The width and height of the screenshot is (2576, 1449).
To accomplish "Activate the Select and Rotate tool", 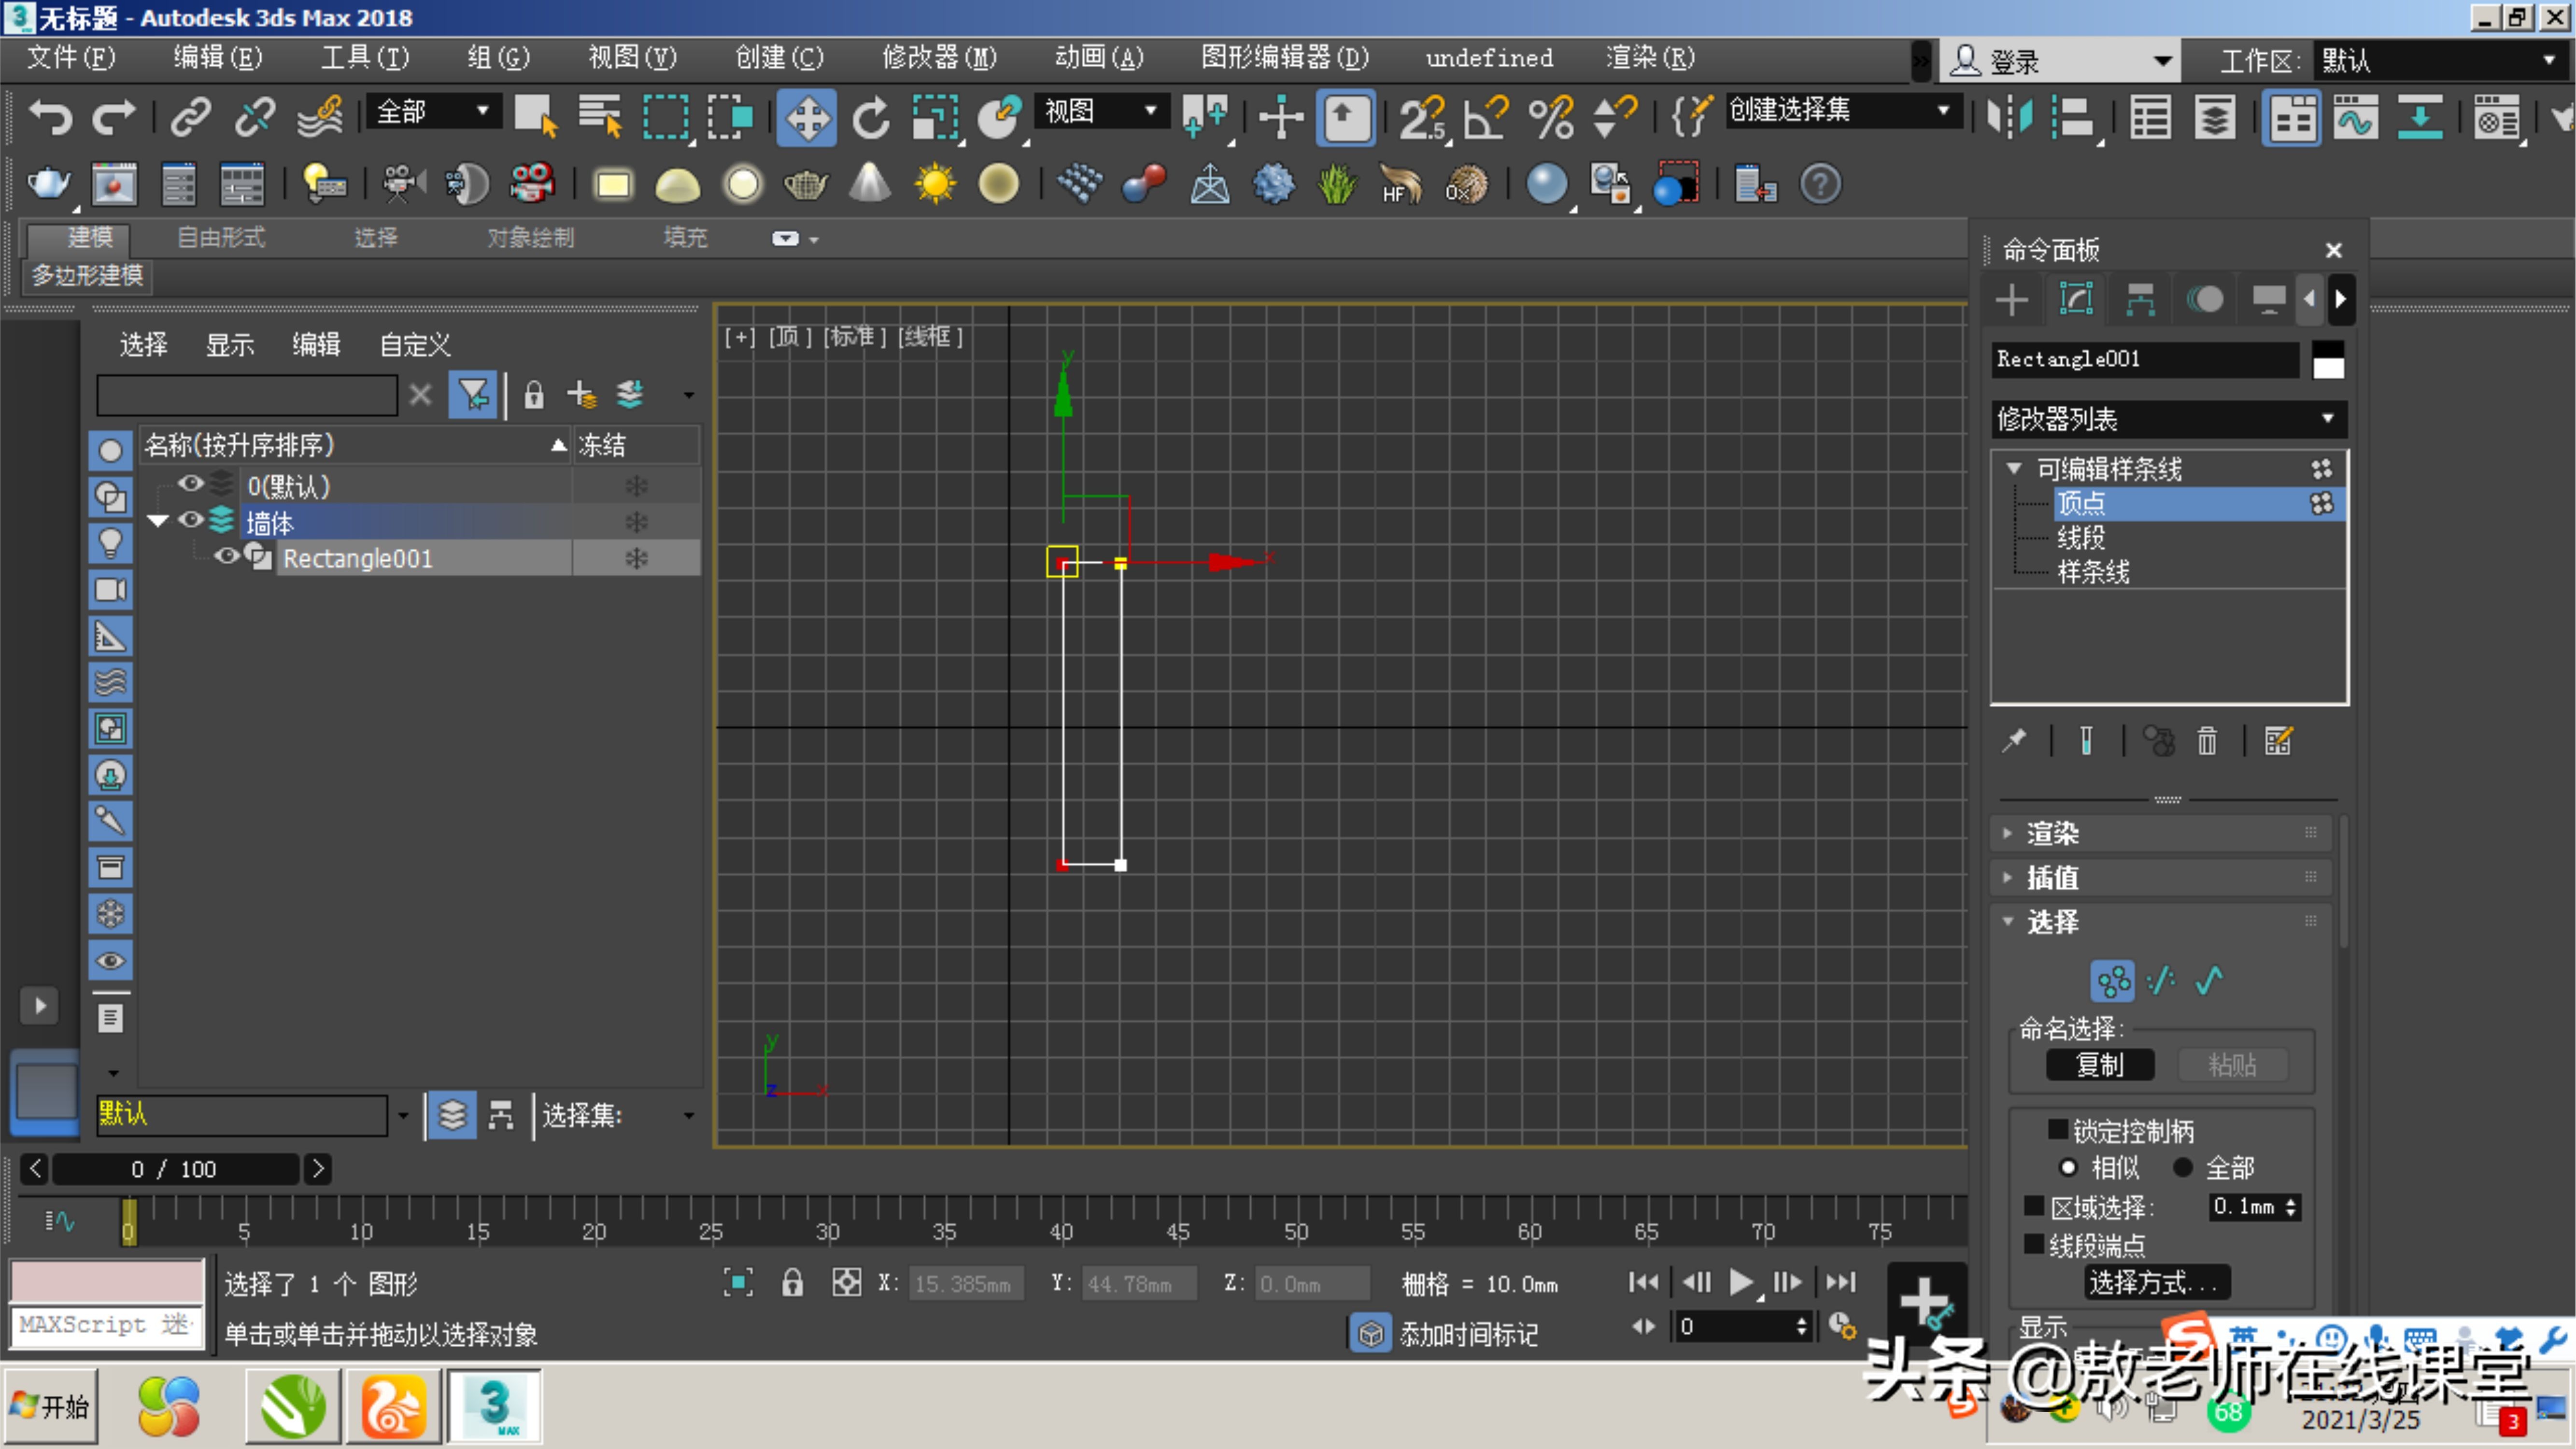I will 869,117.
